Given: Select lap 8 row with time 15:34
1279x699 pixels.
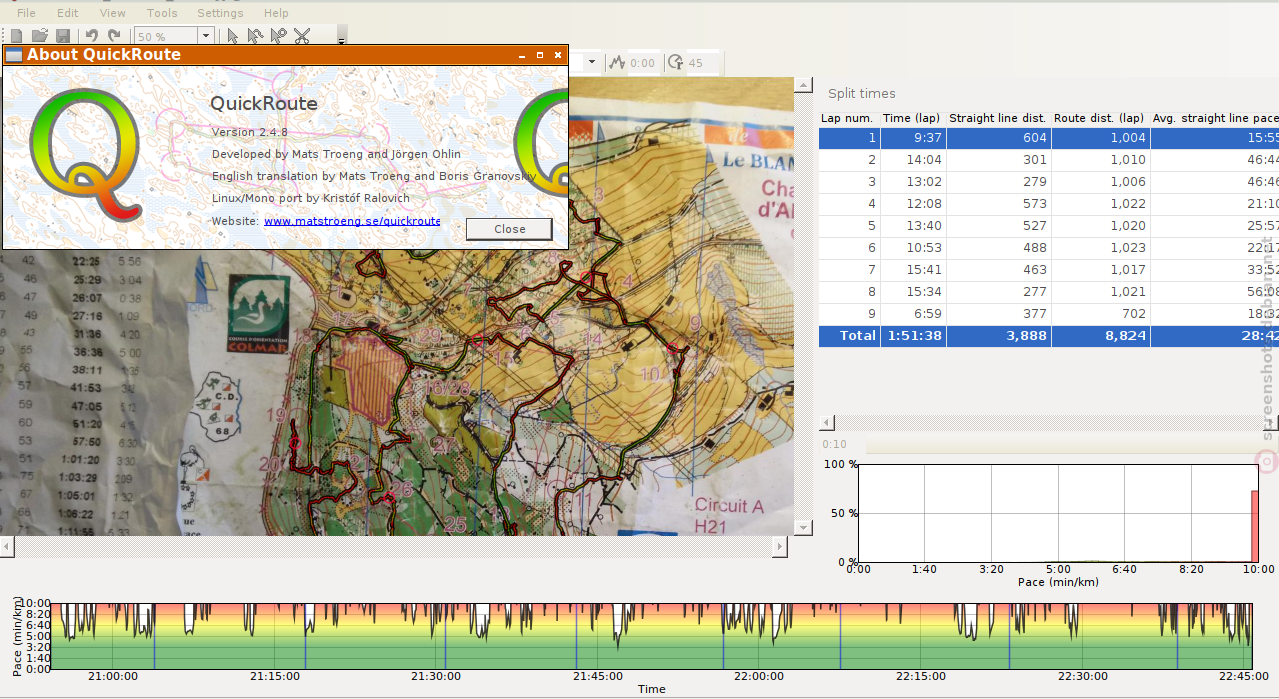Looking at the screenshot, I should 1049,292.
